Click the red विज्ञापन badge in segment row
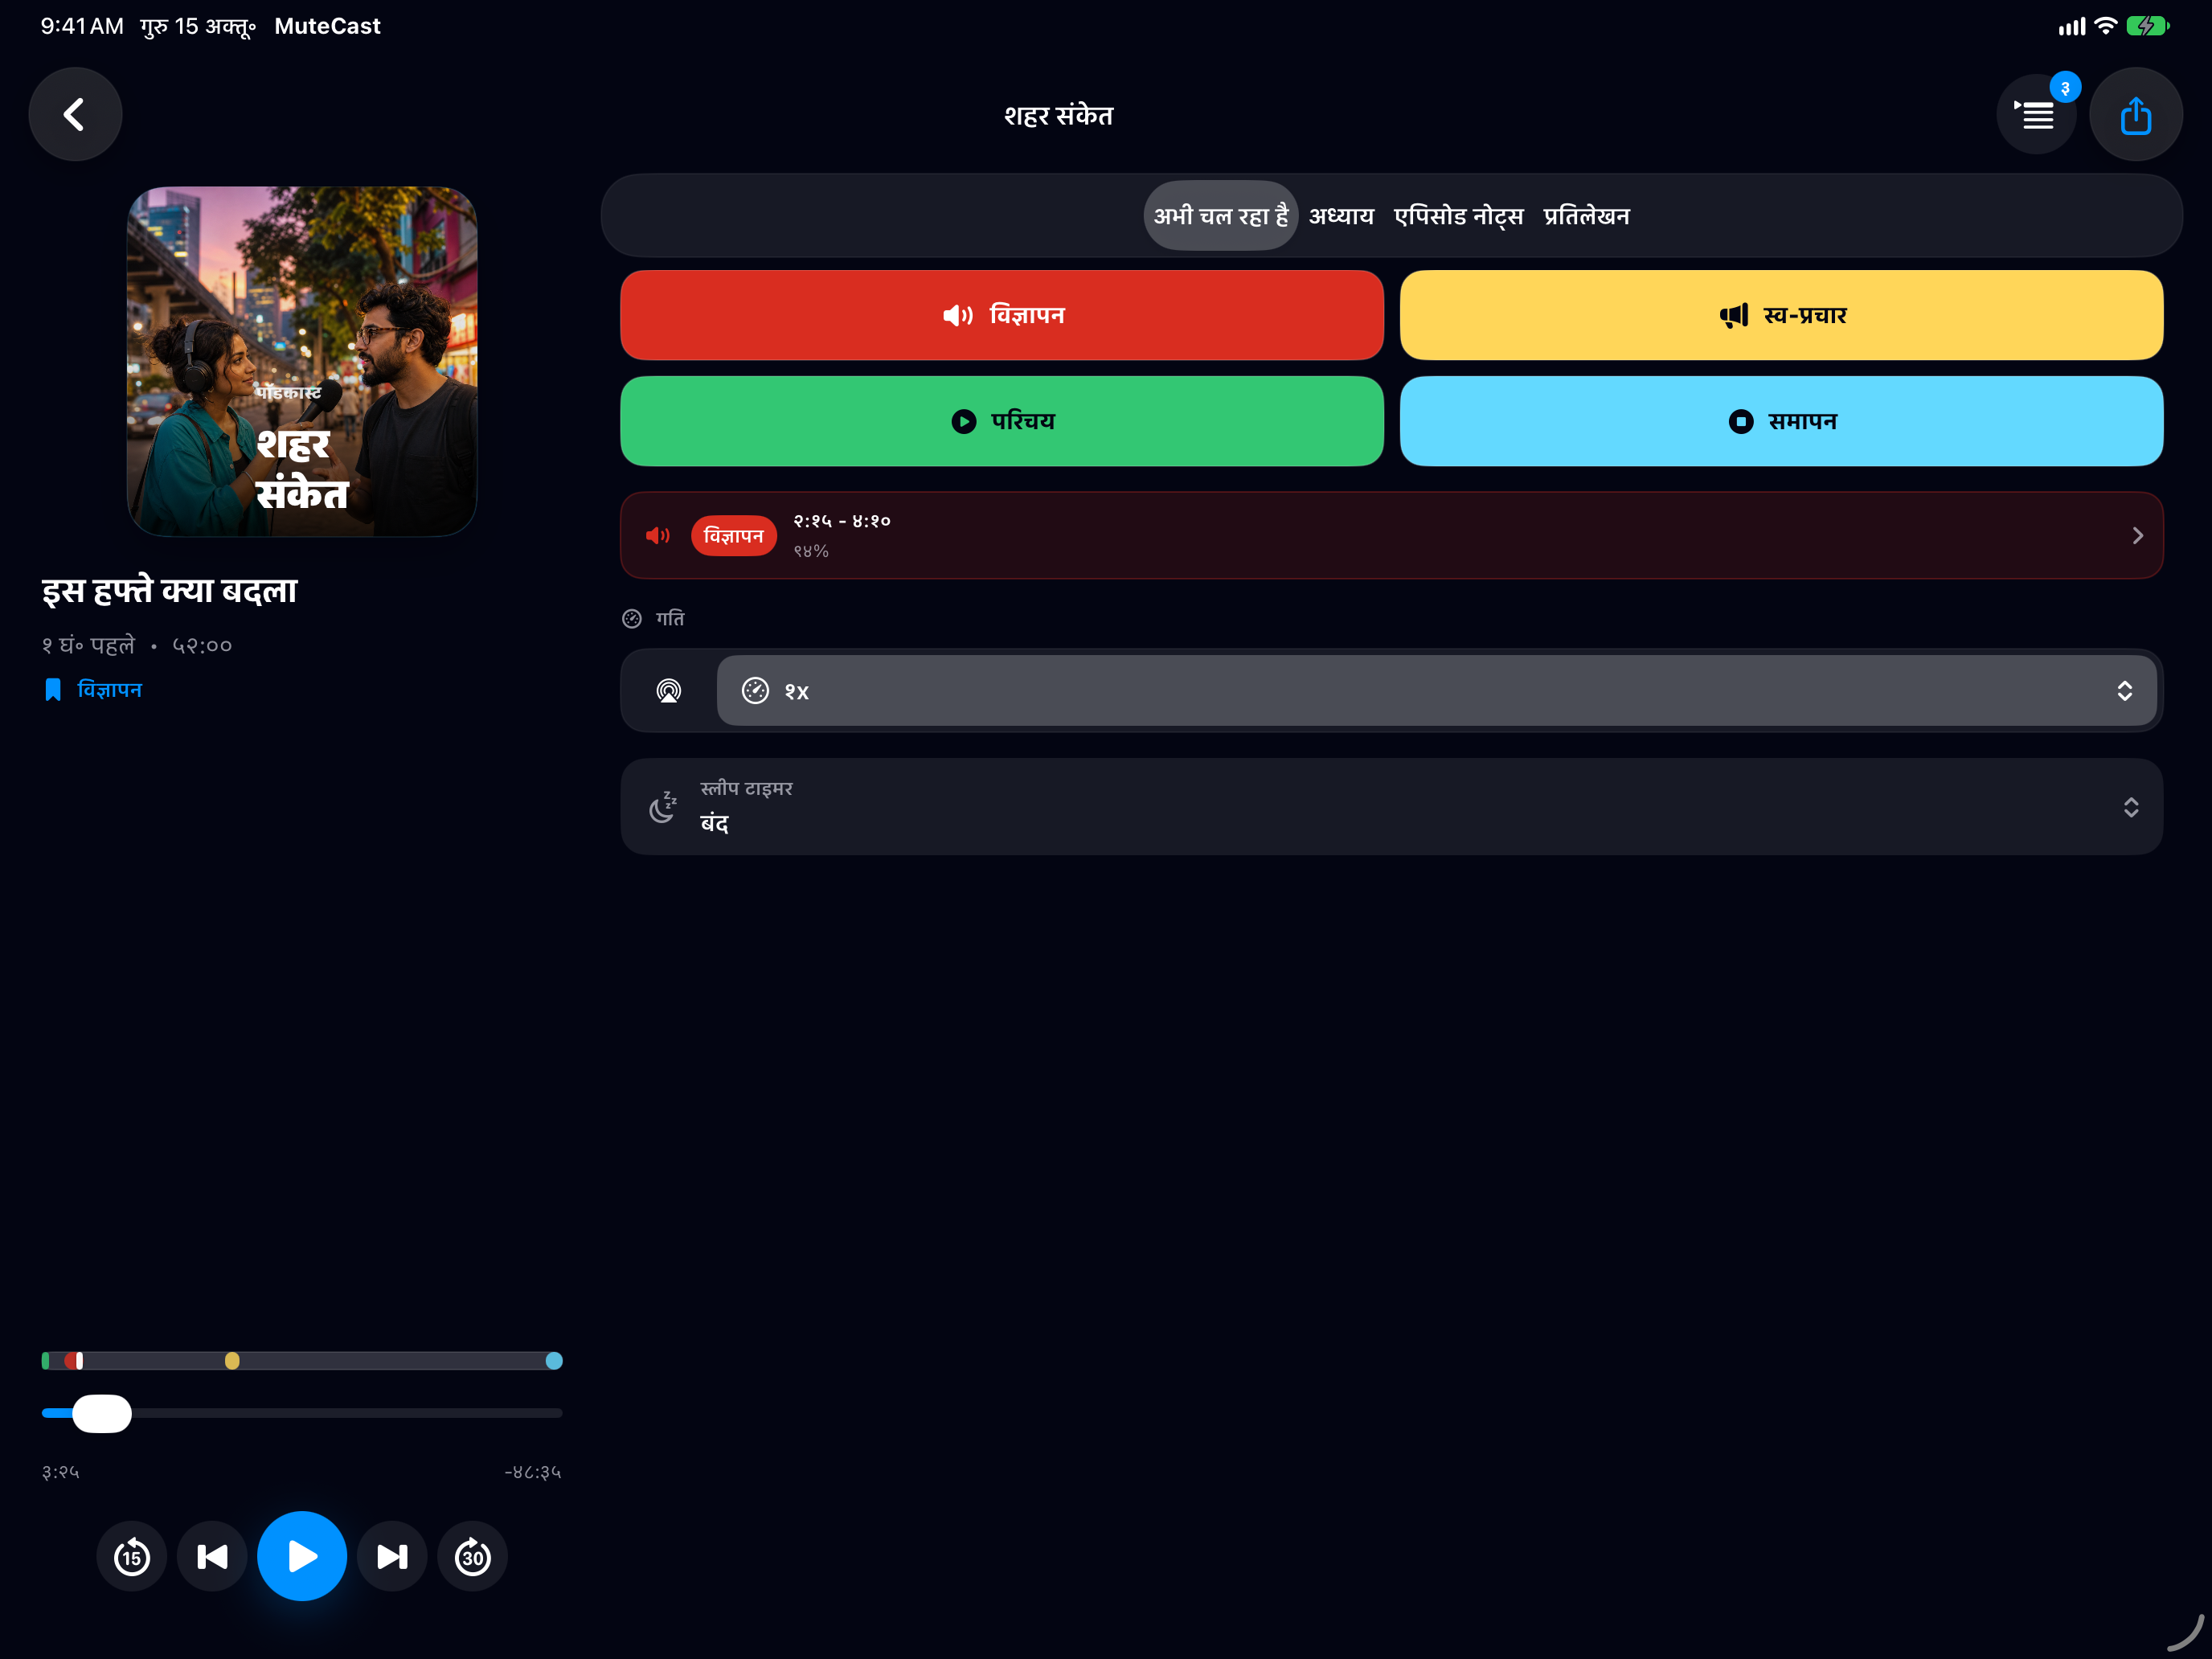Viewport: 2212px width, 1659px height. (x=734, y=536)
